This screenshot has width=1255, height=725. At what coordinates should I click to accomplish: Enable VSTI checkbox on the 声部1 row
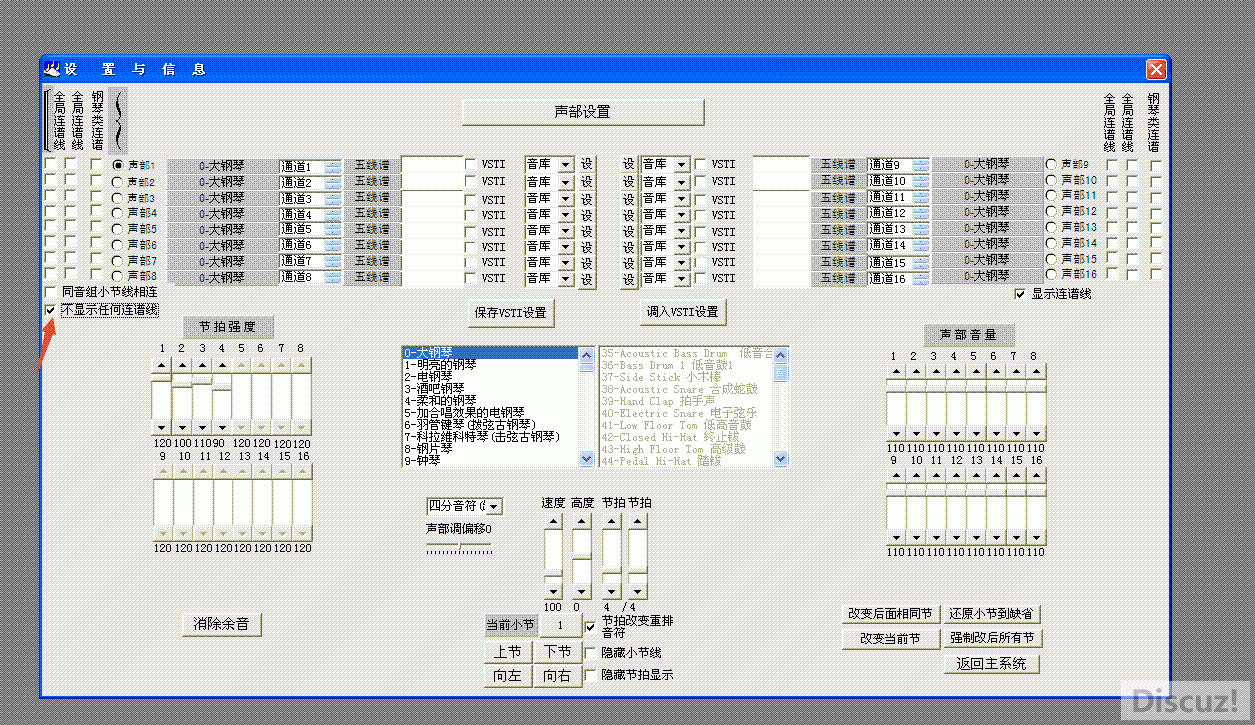471,165
